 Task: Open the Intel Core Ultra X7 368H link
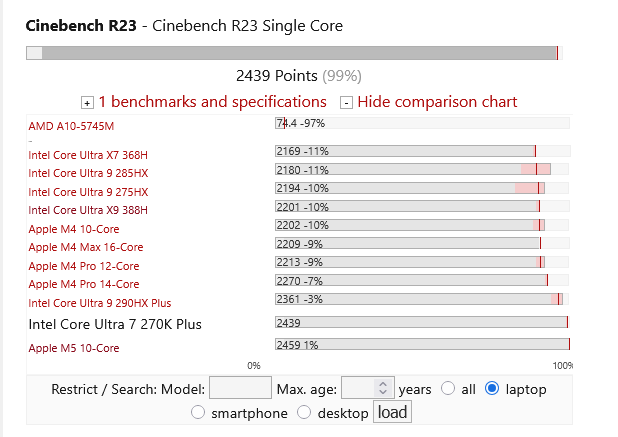(x=88, y=155)
